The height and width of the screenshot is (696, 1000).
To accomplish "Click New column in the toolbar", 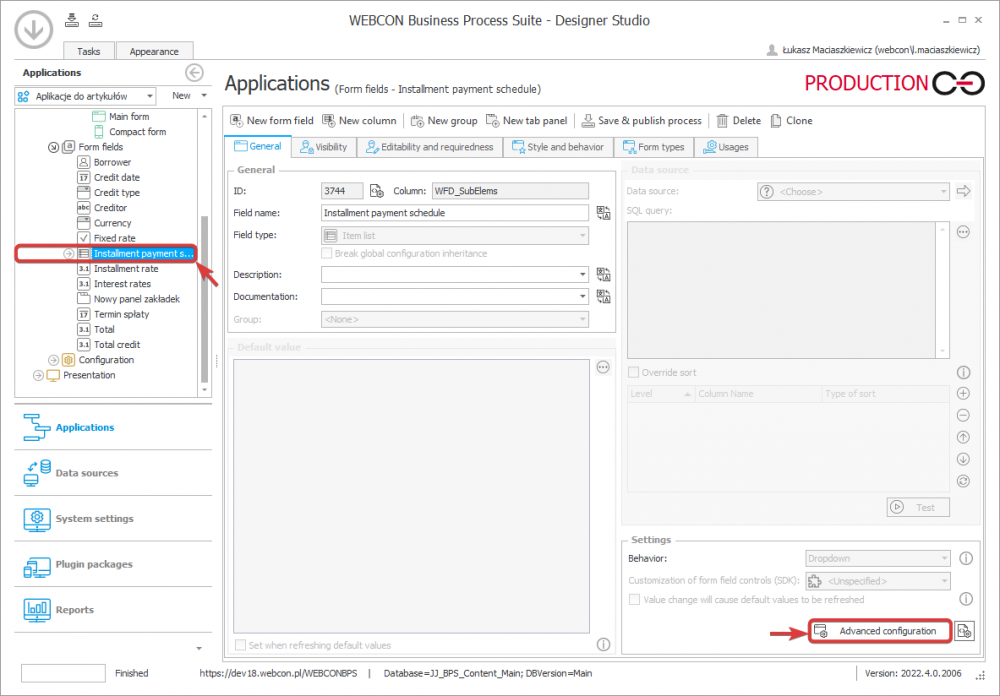I will pyautogui.click(x=359, y=121).
